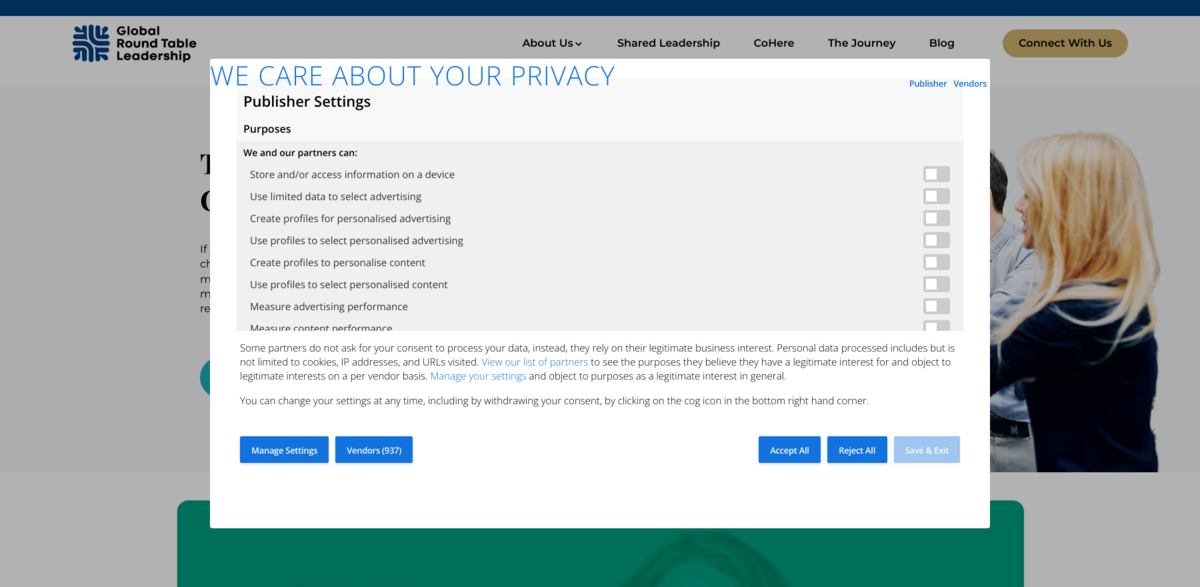Screen dimensions: 1200x587
Task: Toggle Use limited data to select advertising
Action: [936, 197]
